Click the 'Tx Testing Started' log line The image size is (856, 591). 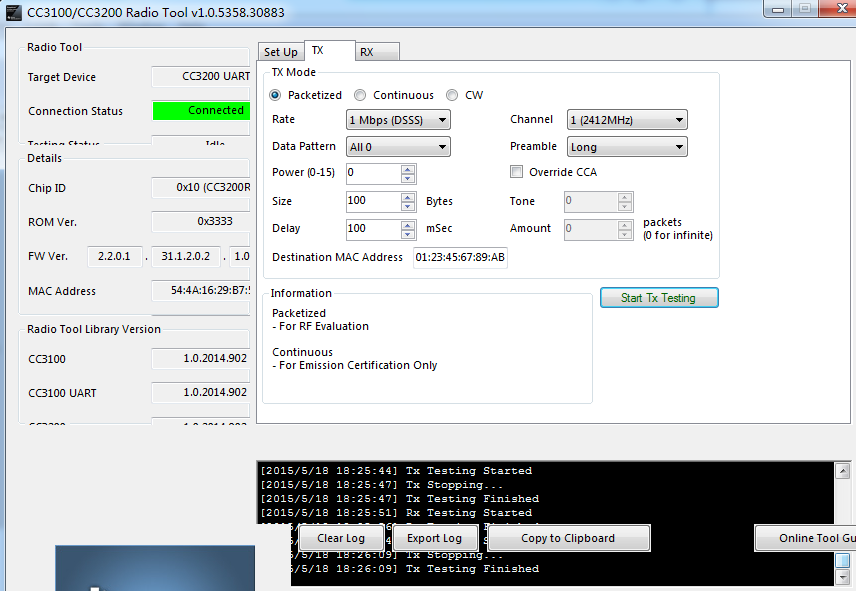(x=396, y=470)
